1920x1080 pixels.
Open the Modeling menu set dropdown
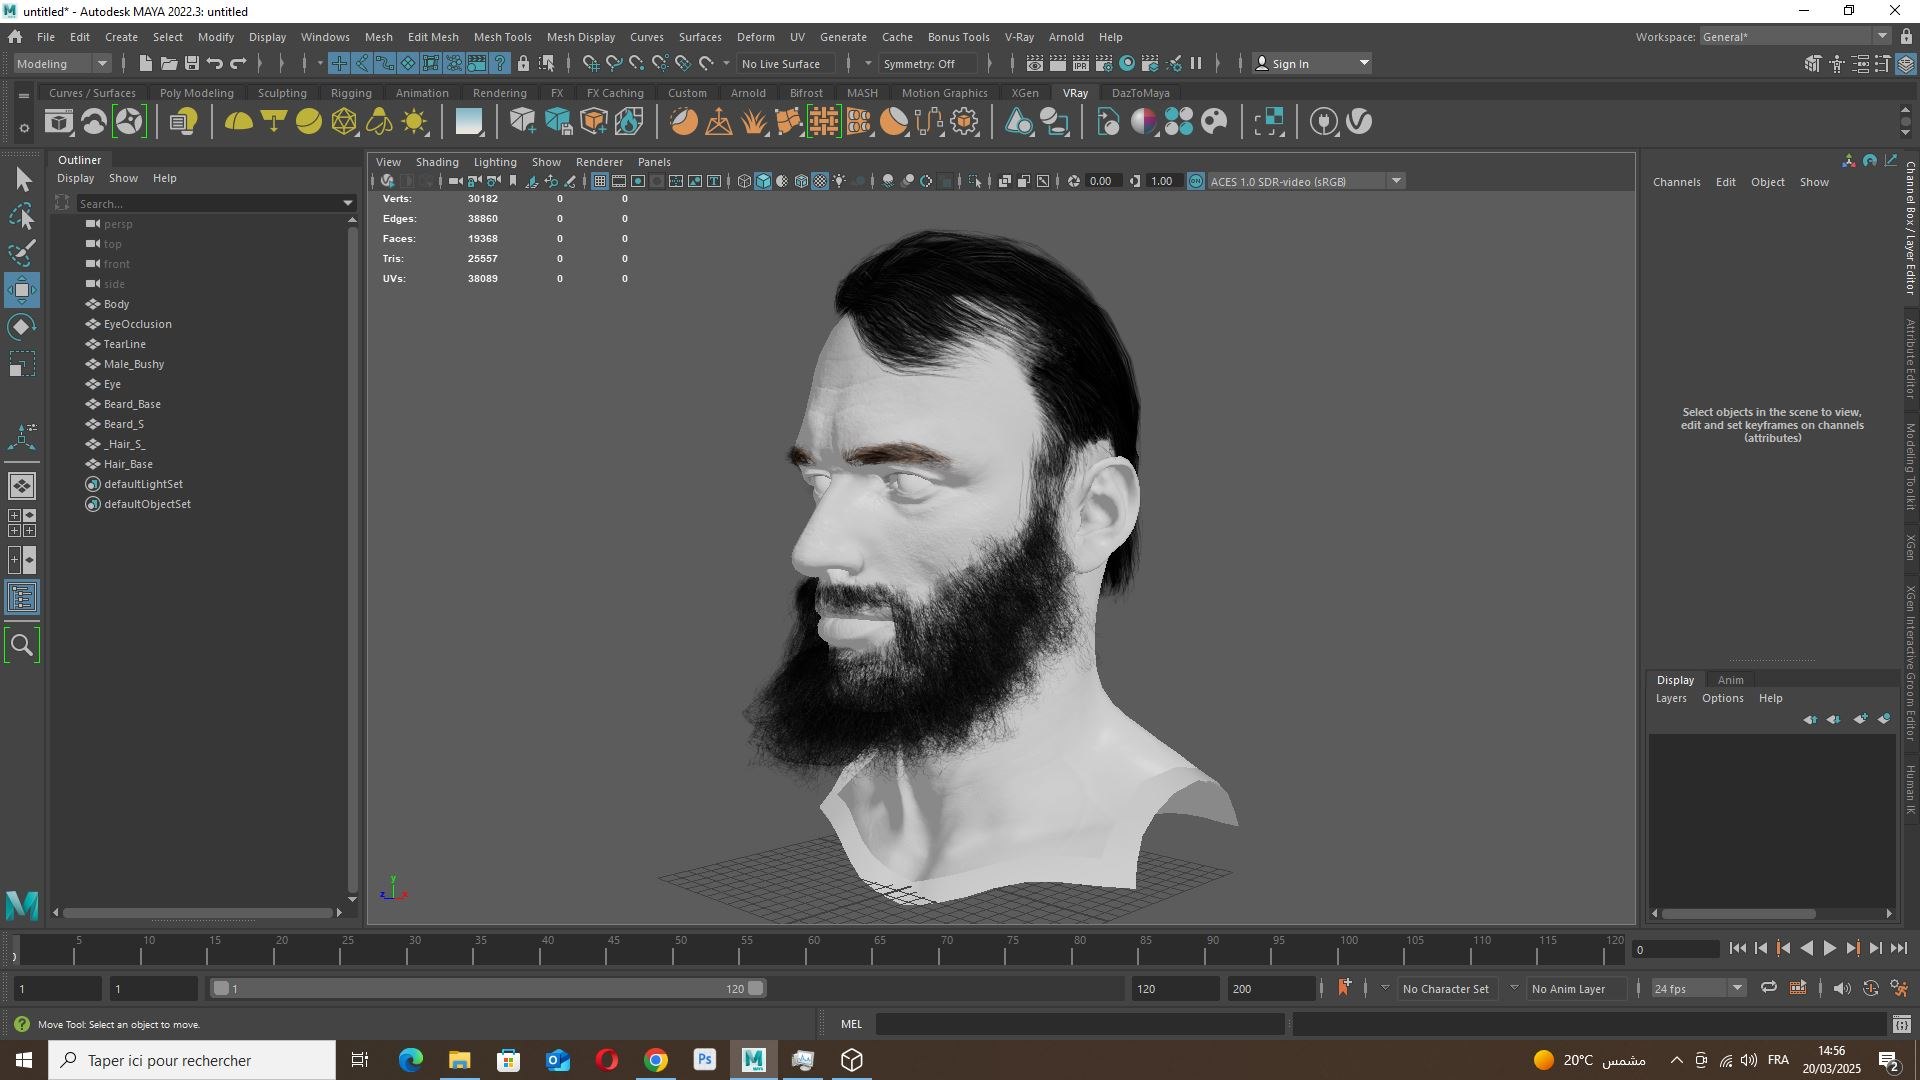click(62, 63)
